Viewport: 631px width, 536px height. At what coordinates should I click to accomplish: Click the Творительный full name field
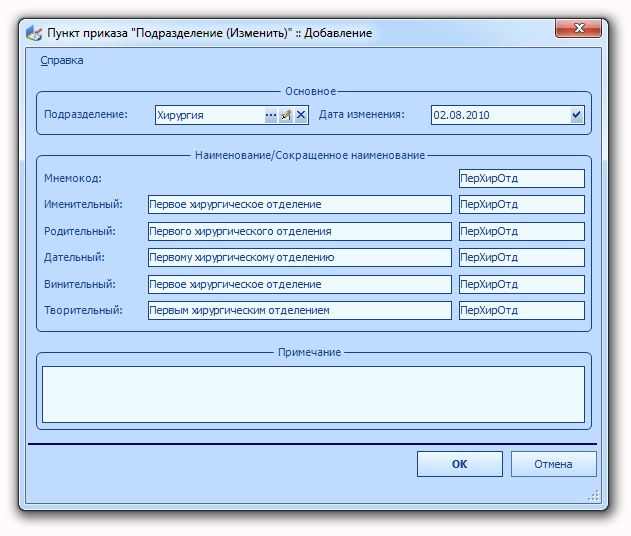(x=299, y=311)
